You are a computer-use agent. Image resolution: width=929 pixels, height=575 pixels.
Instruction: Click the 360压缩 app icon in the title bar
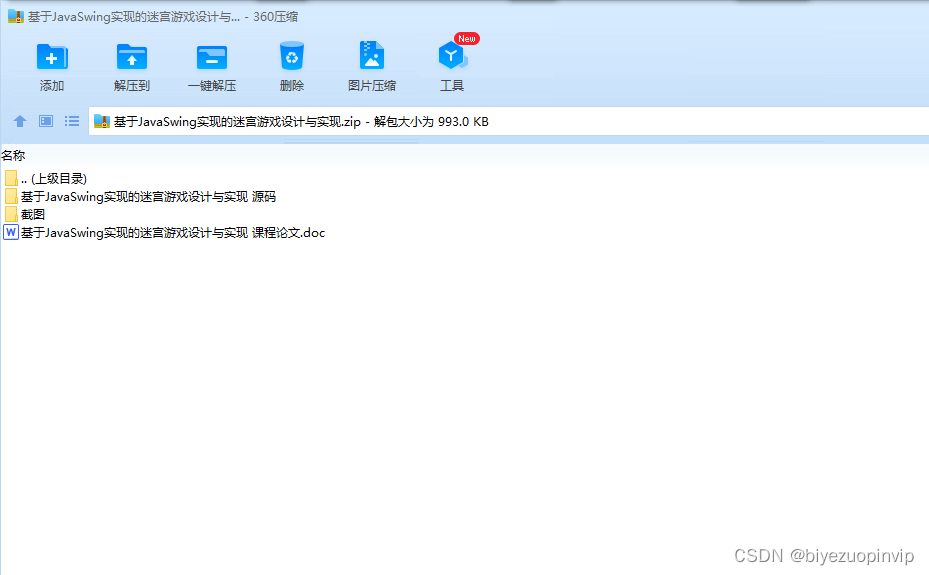(15, 17)
